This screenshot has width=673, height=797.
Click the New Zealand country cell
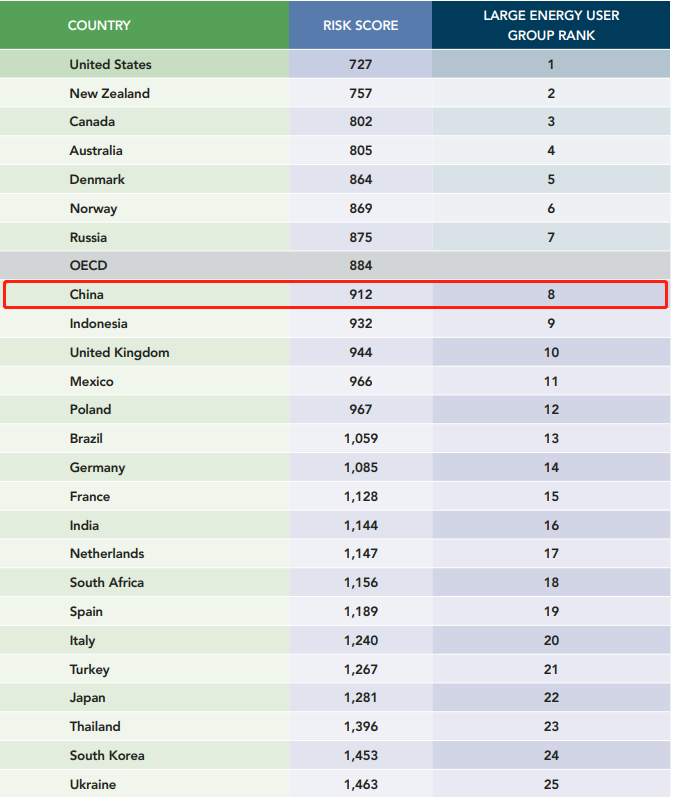point(110,93)
